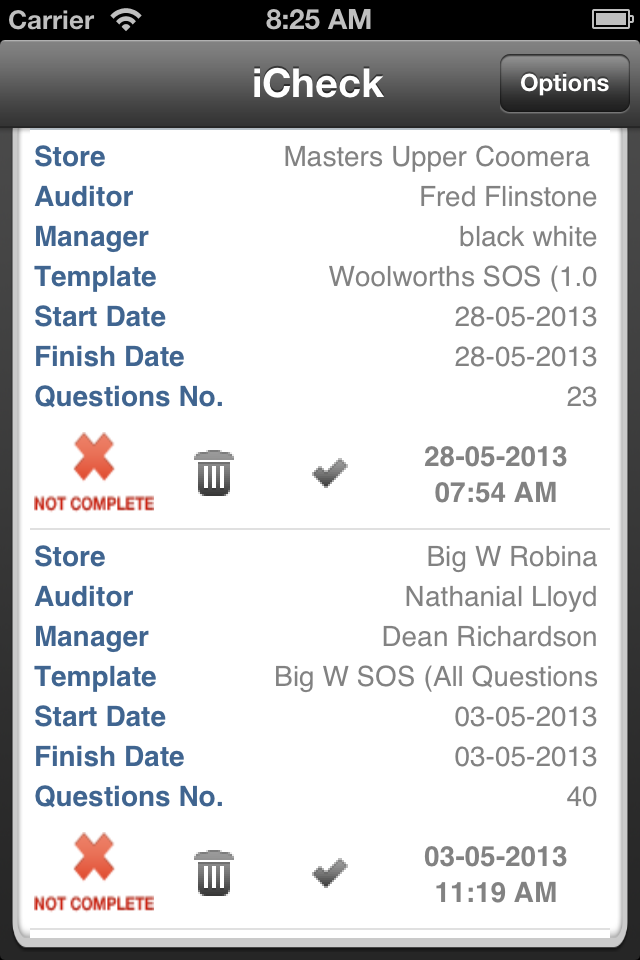Screen dimensions: 640x960
Task: Tap red X status for Big W Robina
Action: [94, 872]
